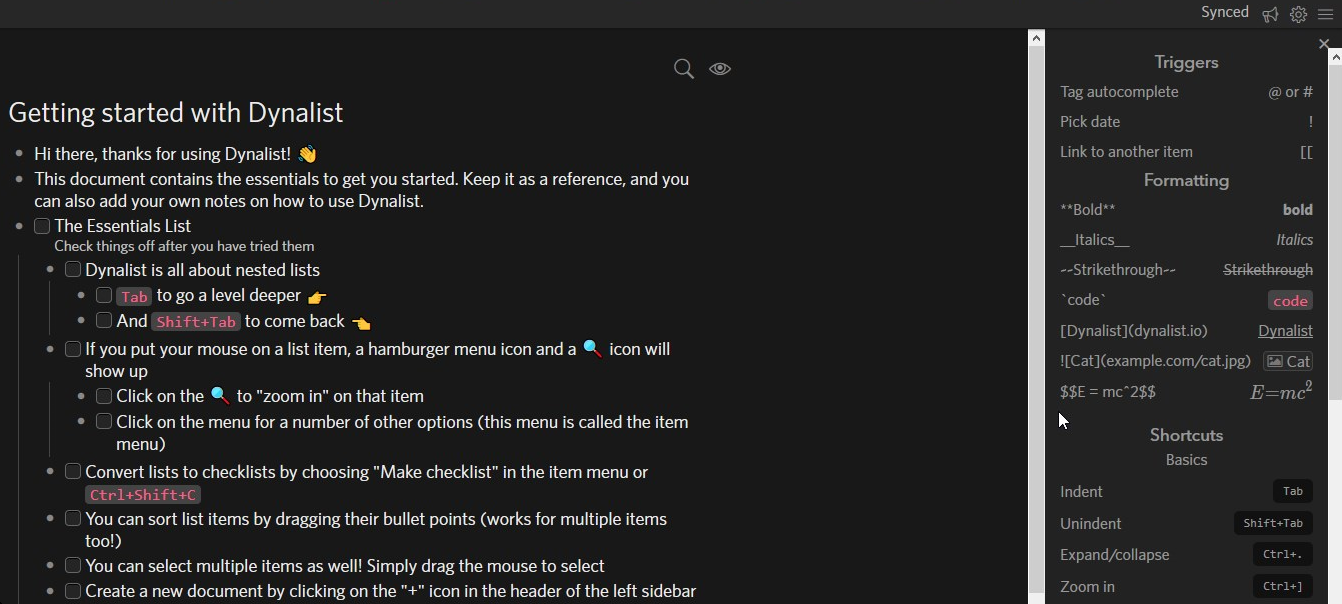Open the settings gear icon
Viewport: 1342px width, 604px height.
[x=1298, y=14]
